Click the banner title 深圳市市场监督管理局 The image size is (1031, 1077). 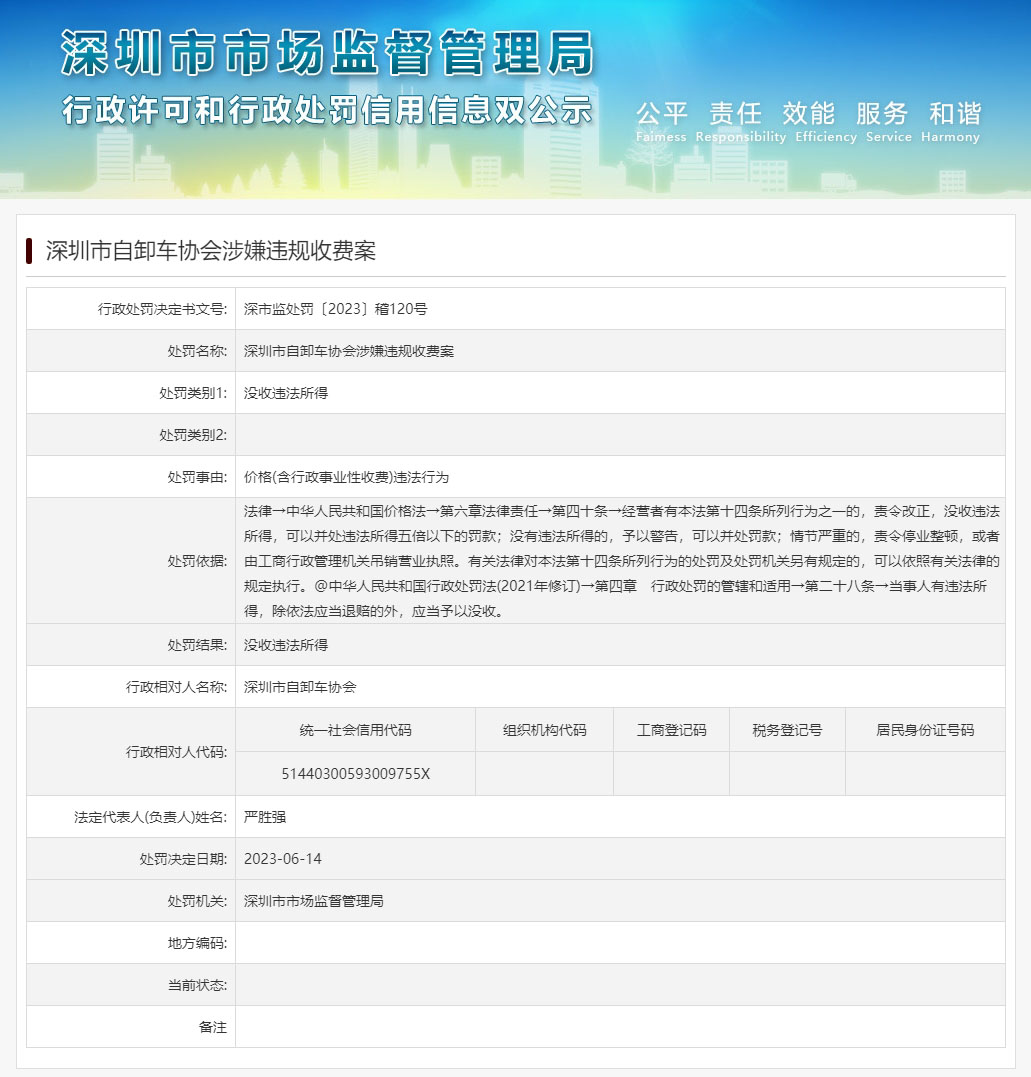point(327,53)
